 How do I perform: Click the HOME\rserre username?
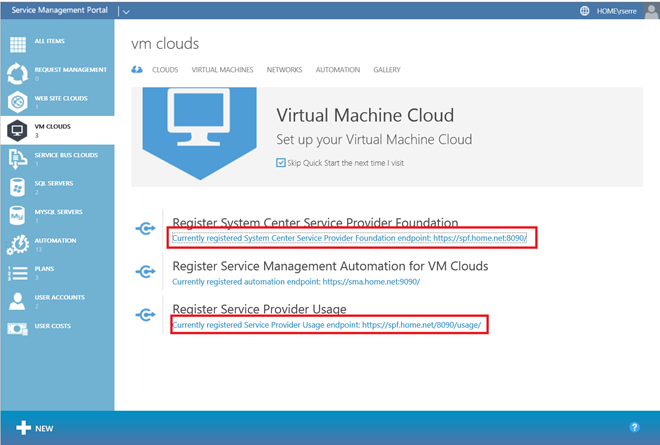click(x=617, y=11)
